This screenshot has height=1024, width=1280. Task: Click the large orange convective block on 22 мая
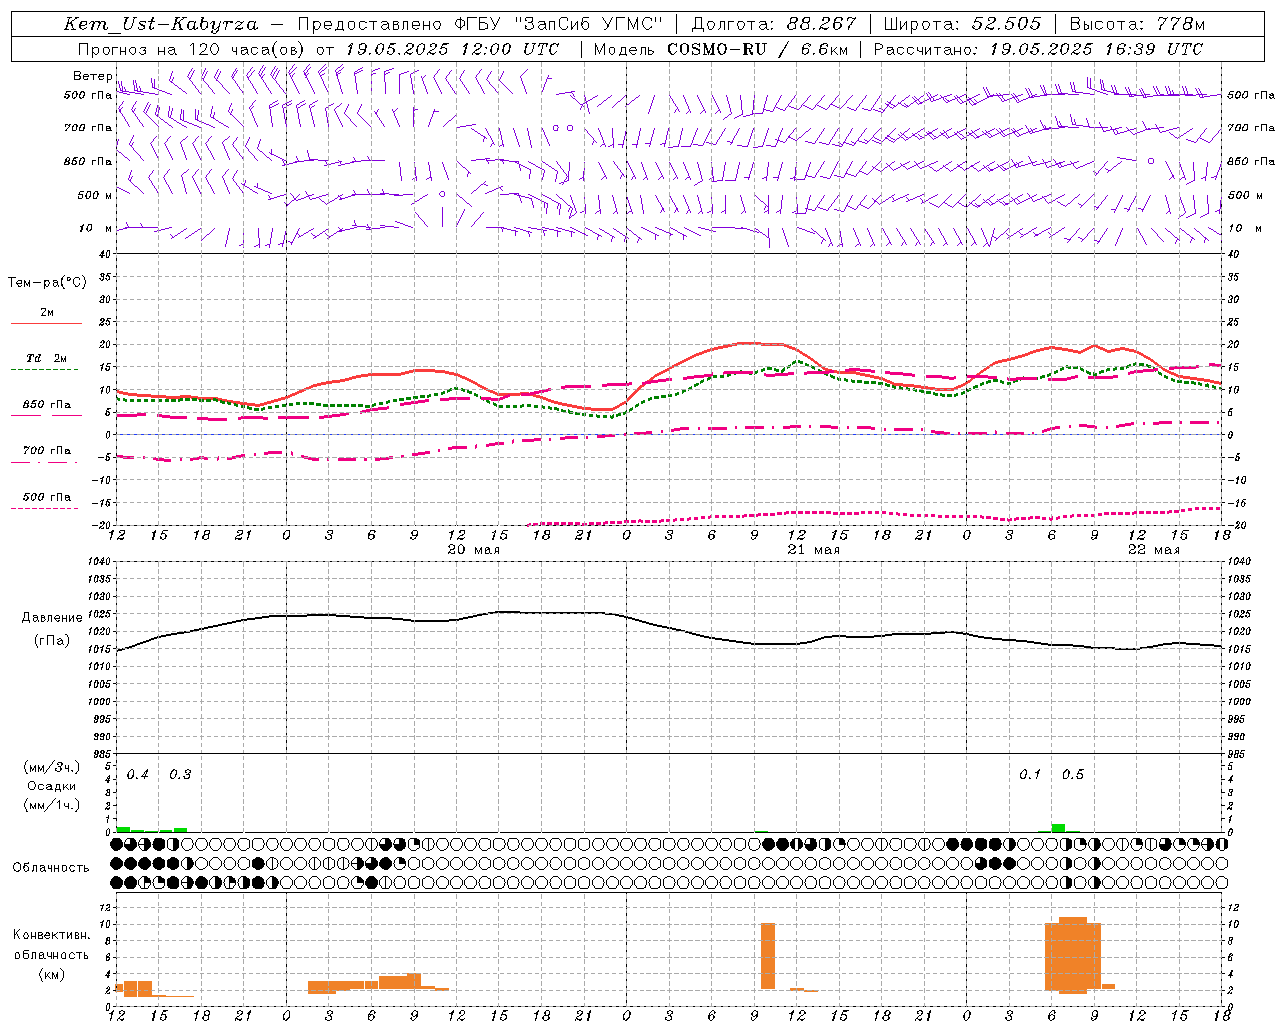pos(1072,955)
